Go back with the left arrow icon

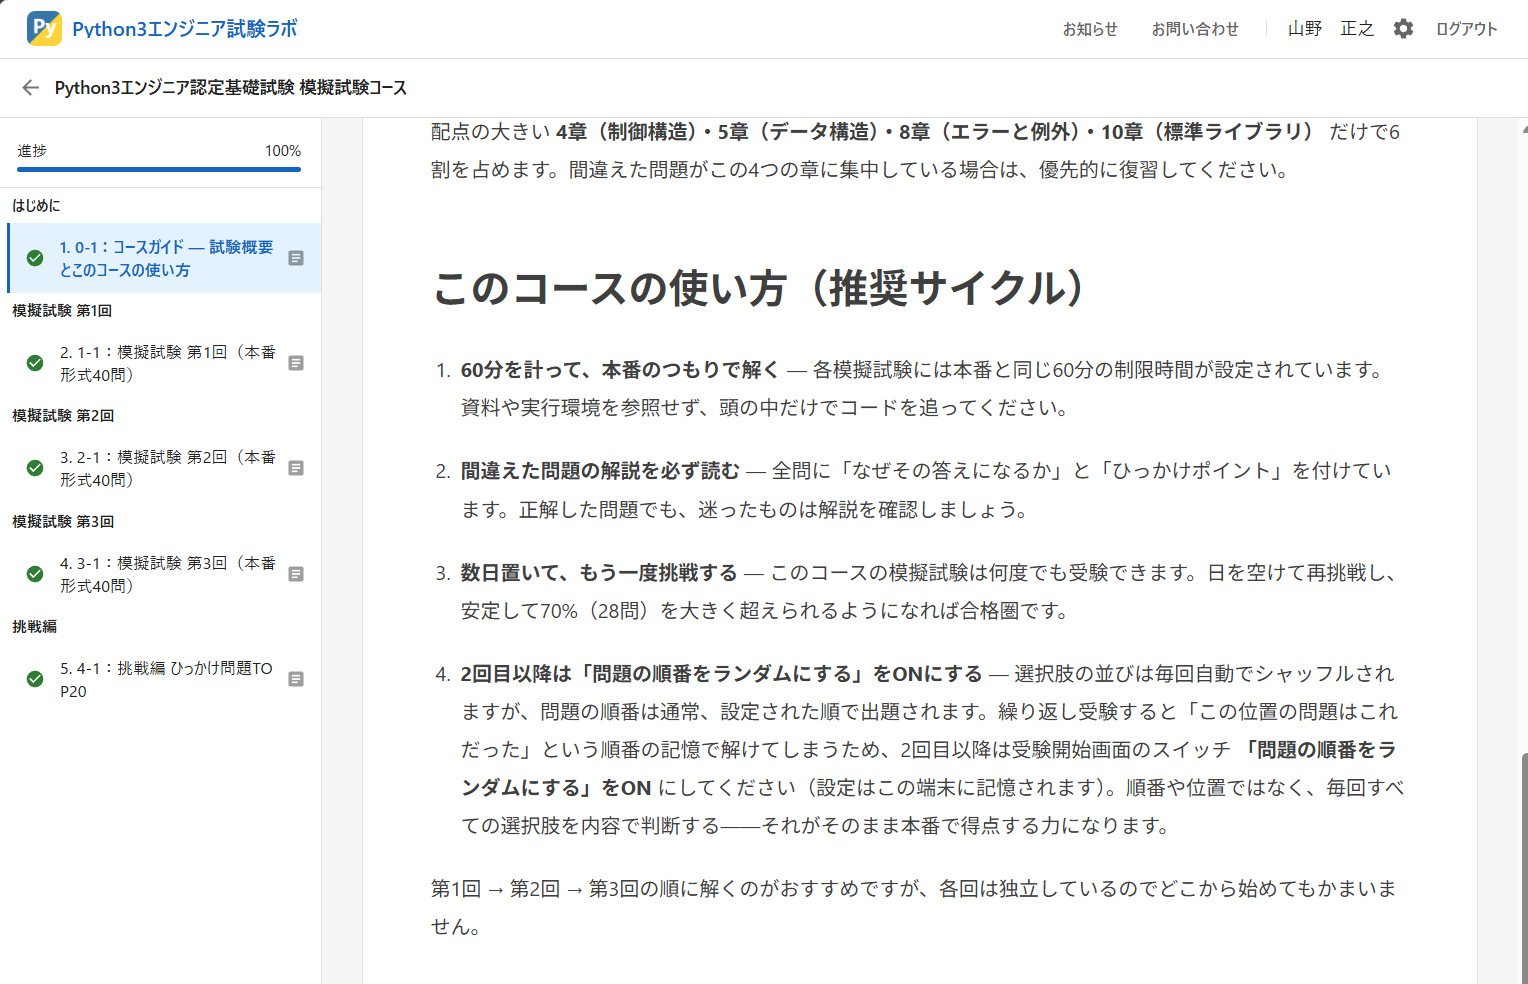point(30,88)
